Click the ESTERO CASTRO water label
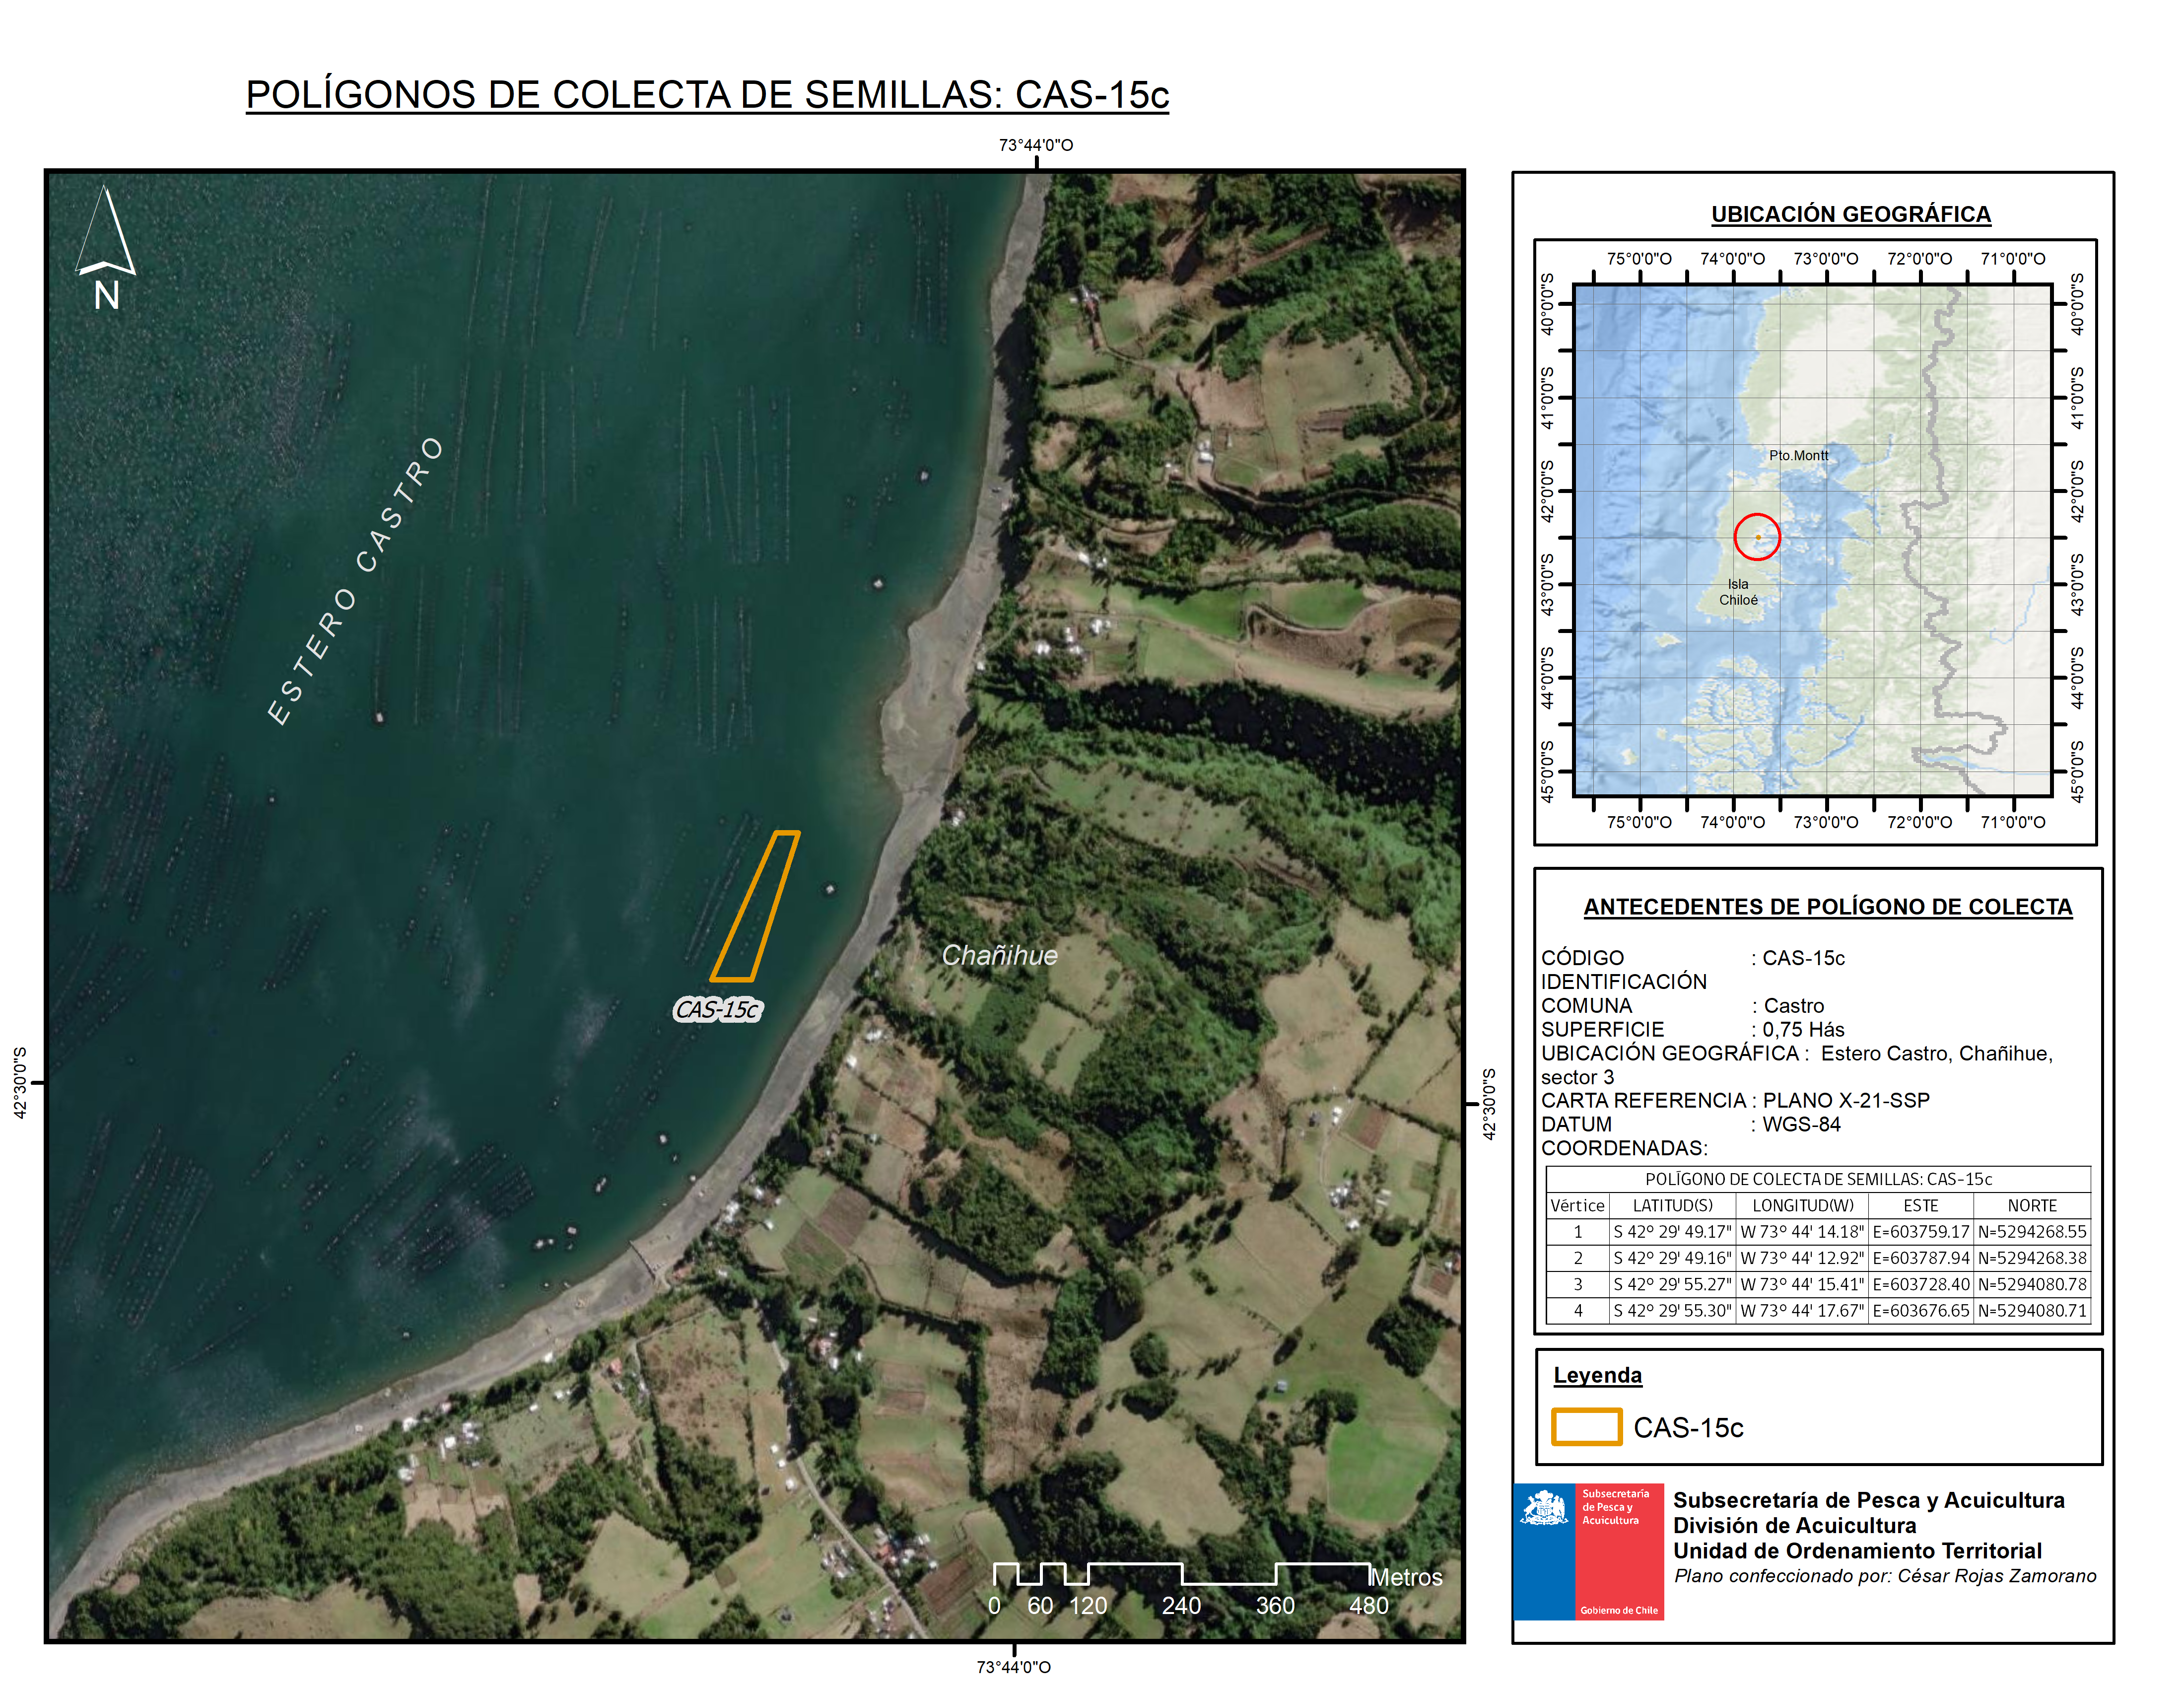The image size is (2184, 1688). [x=356, y=580]
